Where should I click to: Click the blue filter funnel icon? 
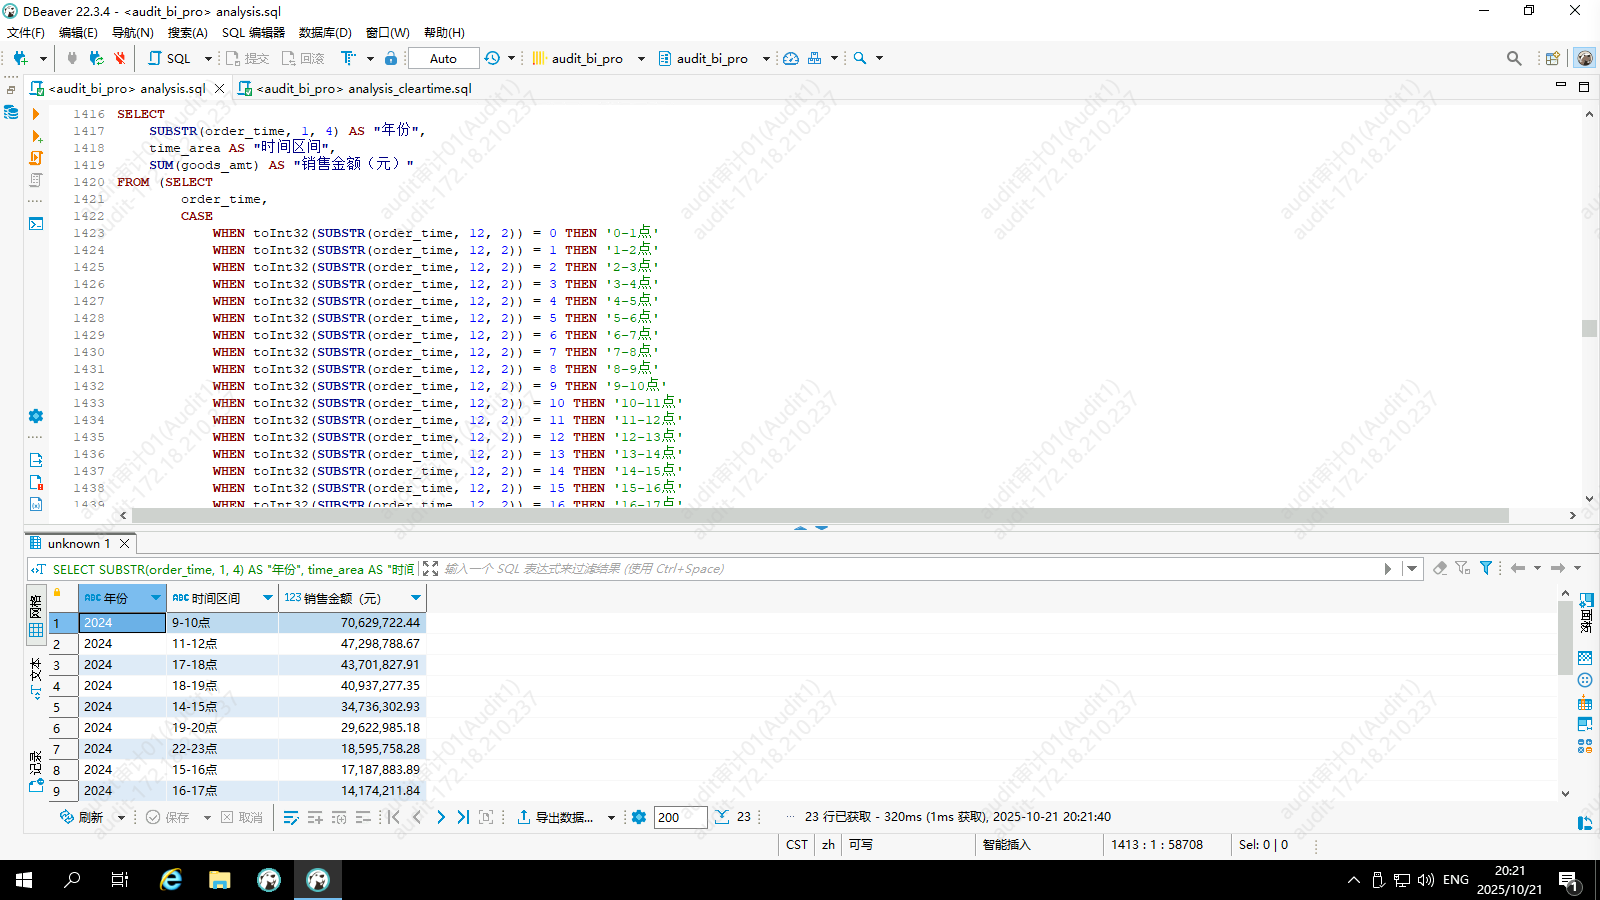(x=1486, y=568)
